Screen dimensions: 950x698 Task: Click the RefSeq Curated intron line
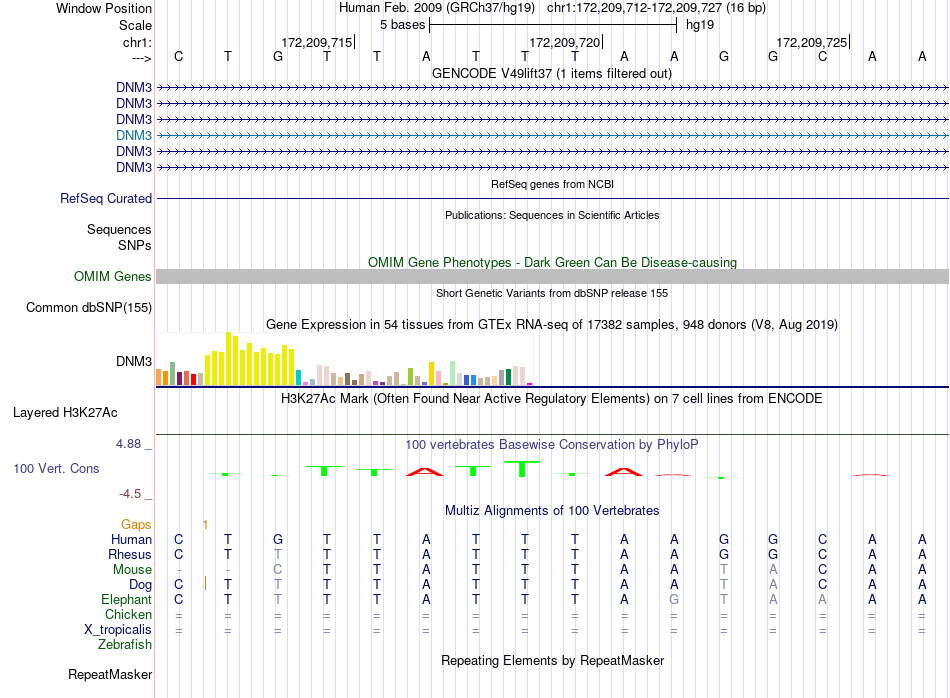[552, 198]
